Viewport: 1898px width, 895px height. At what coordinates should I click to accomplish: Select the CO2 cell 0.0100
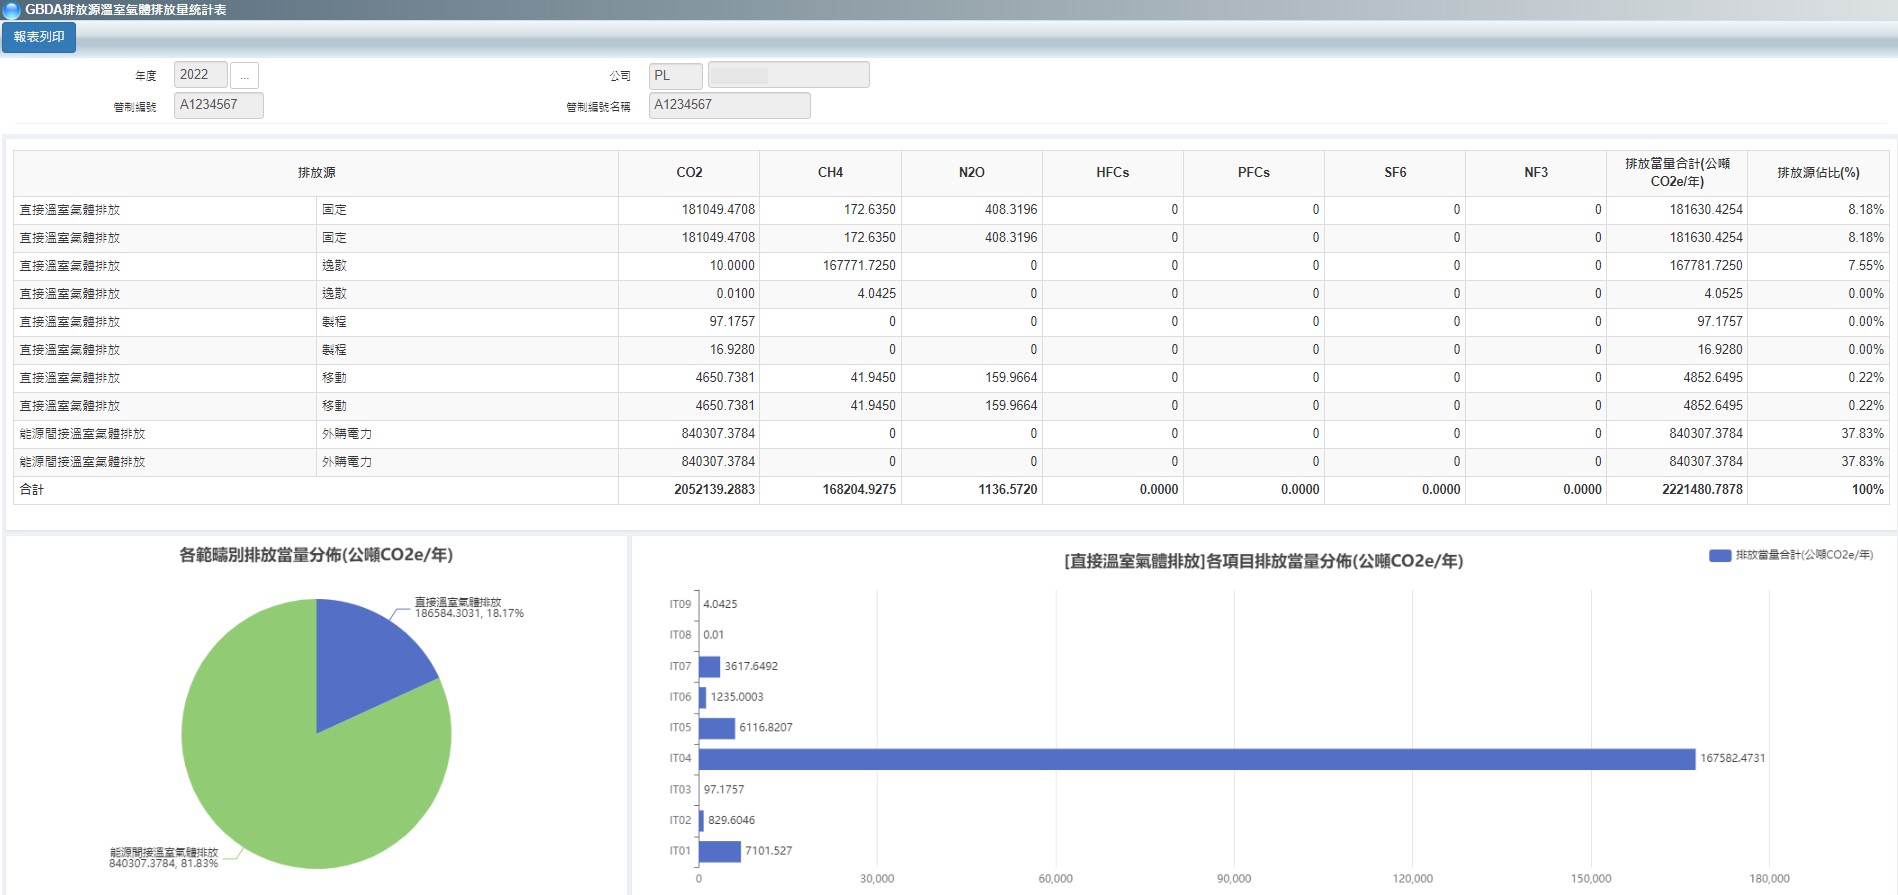coord(689,294)
